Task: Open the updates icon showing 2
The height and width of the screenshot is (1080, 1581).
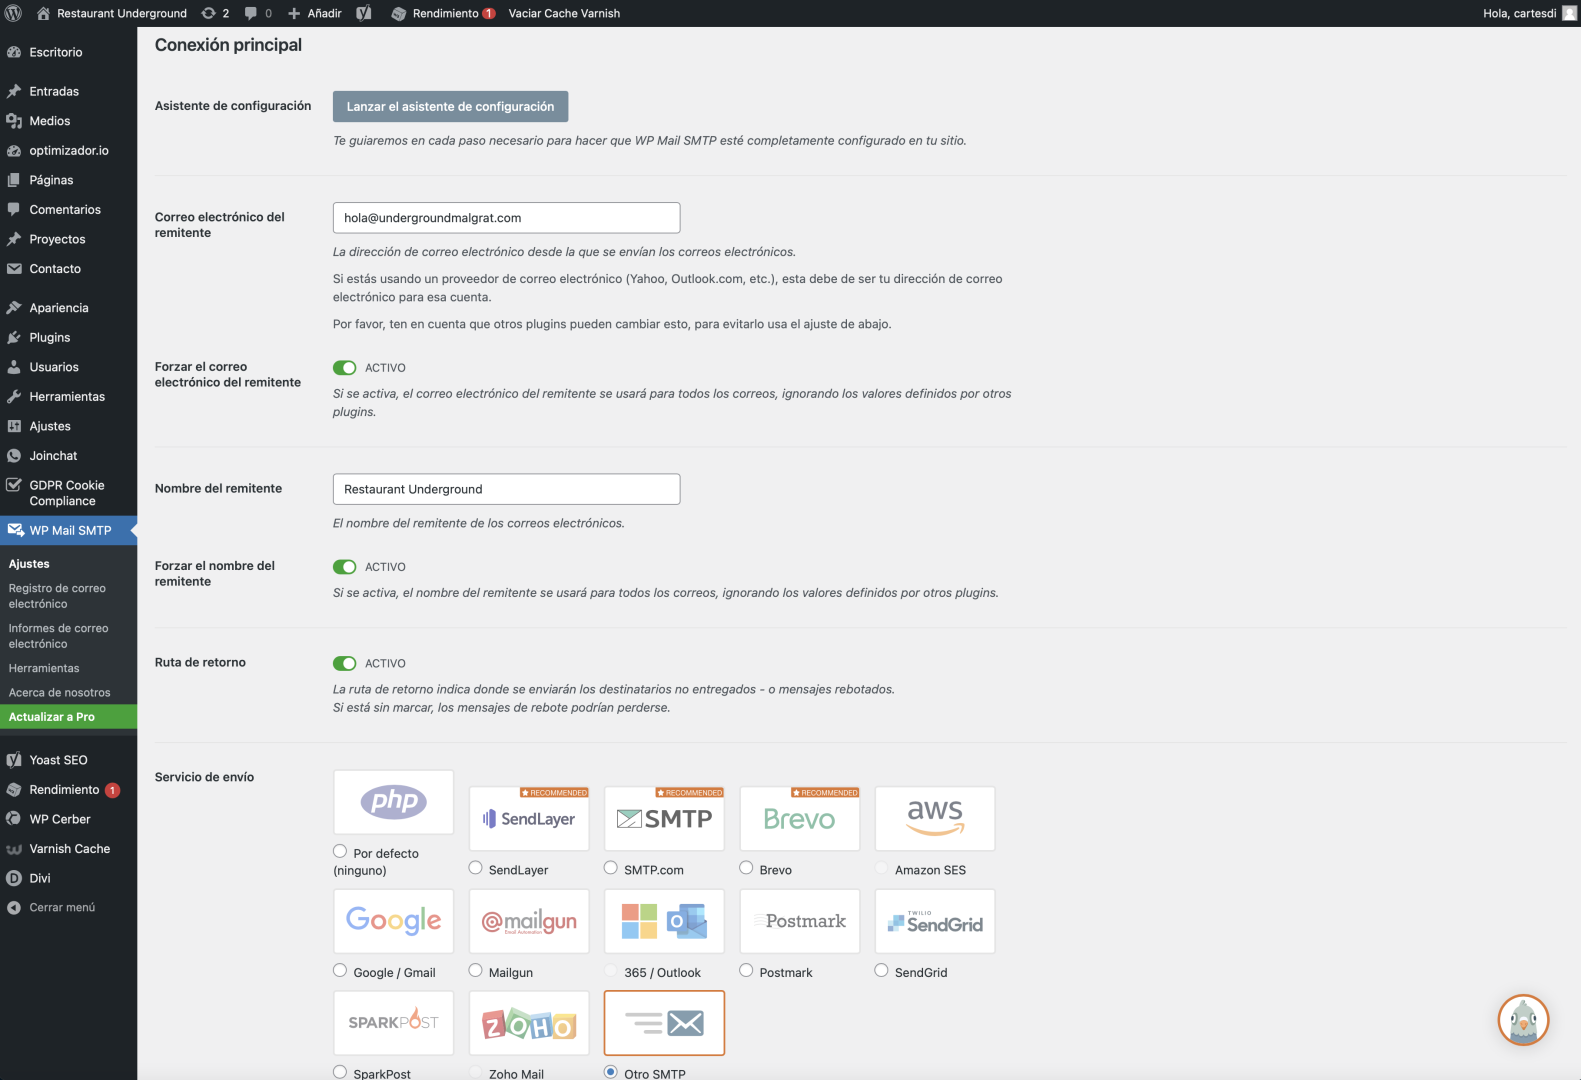Action: click(x=215, y=13)
